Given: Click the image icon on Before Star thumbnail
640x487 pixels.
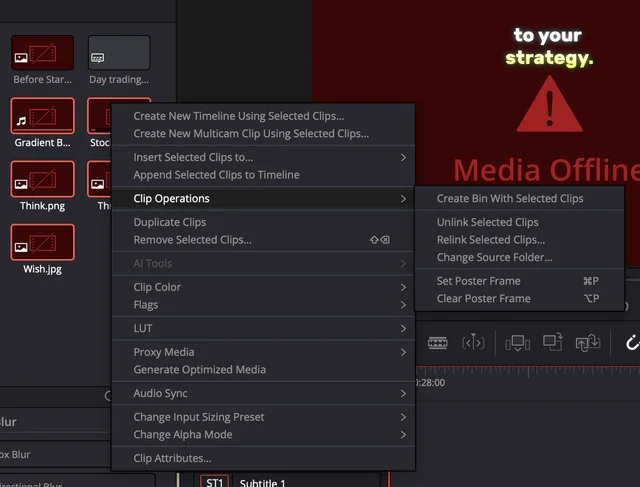Looking at the screenshot, I should click(x=21, y=58).
